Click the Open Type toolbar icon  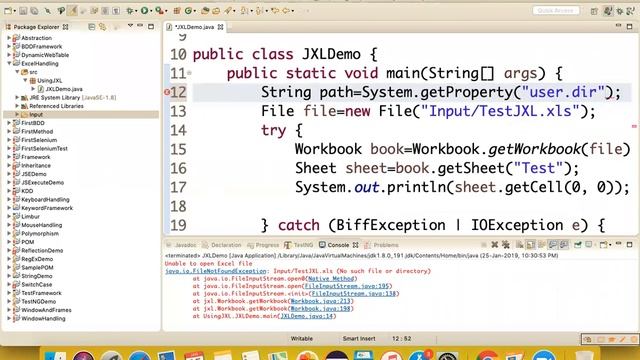[x=205, y=11]
